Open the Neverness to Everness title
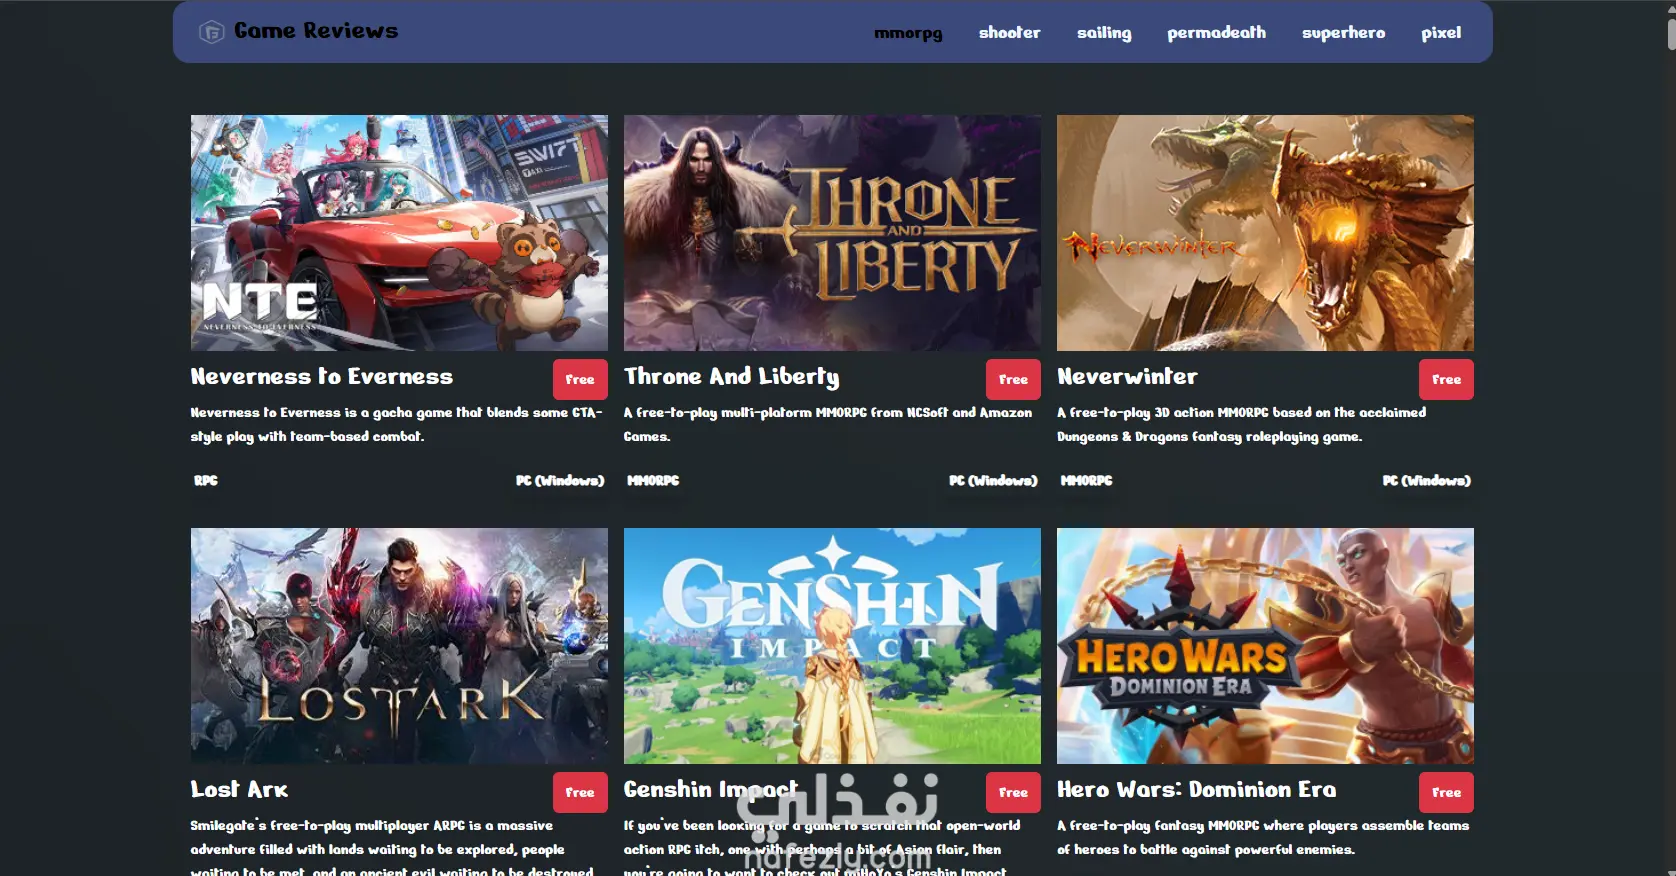This screenshot has width=1676, height=876. click(322, 377)
